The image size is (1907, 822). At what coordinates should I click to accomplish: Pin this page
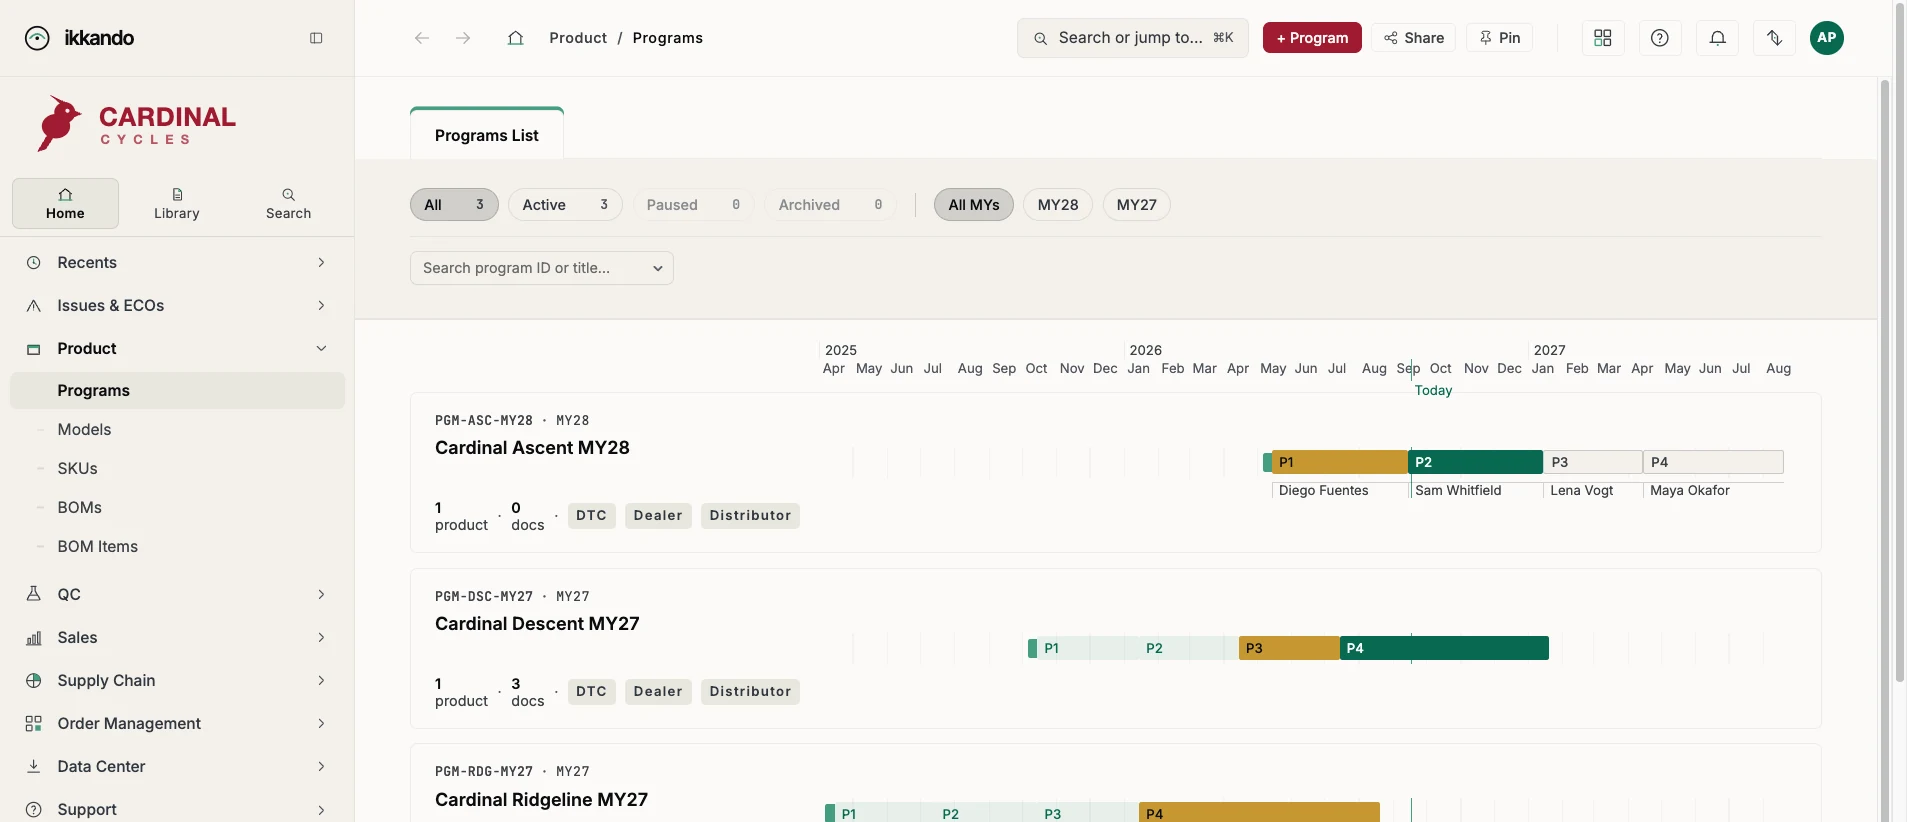click(1499, 38)
